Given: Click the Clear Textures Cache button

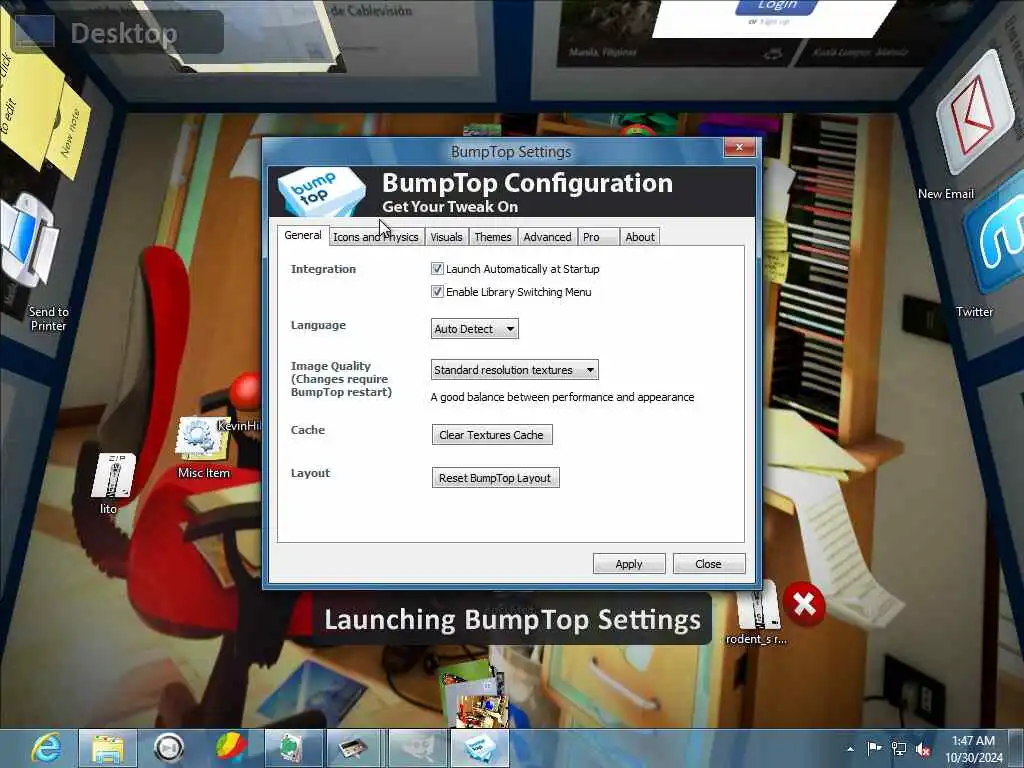Looking at the screenshot, I should (492, 434).
